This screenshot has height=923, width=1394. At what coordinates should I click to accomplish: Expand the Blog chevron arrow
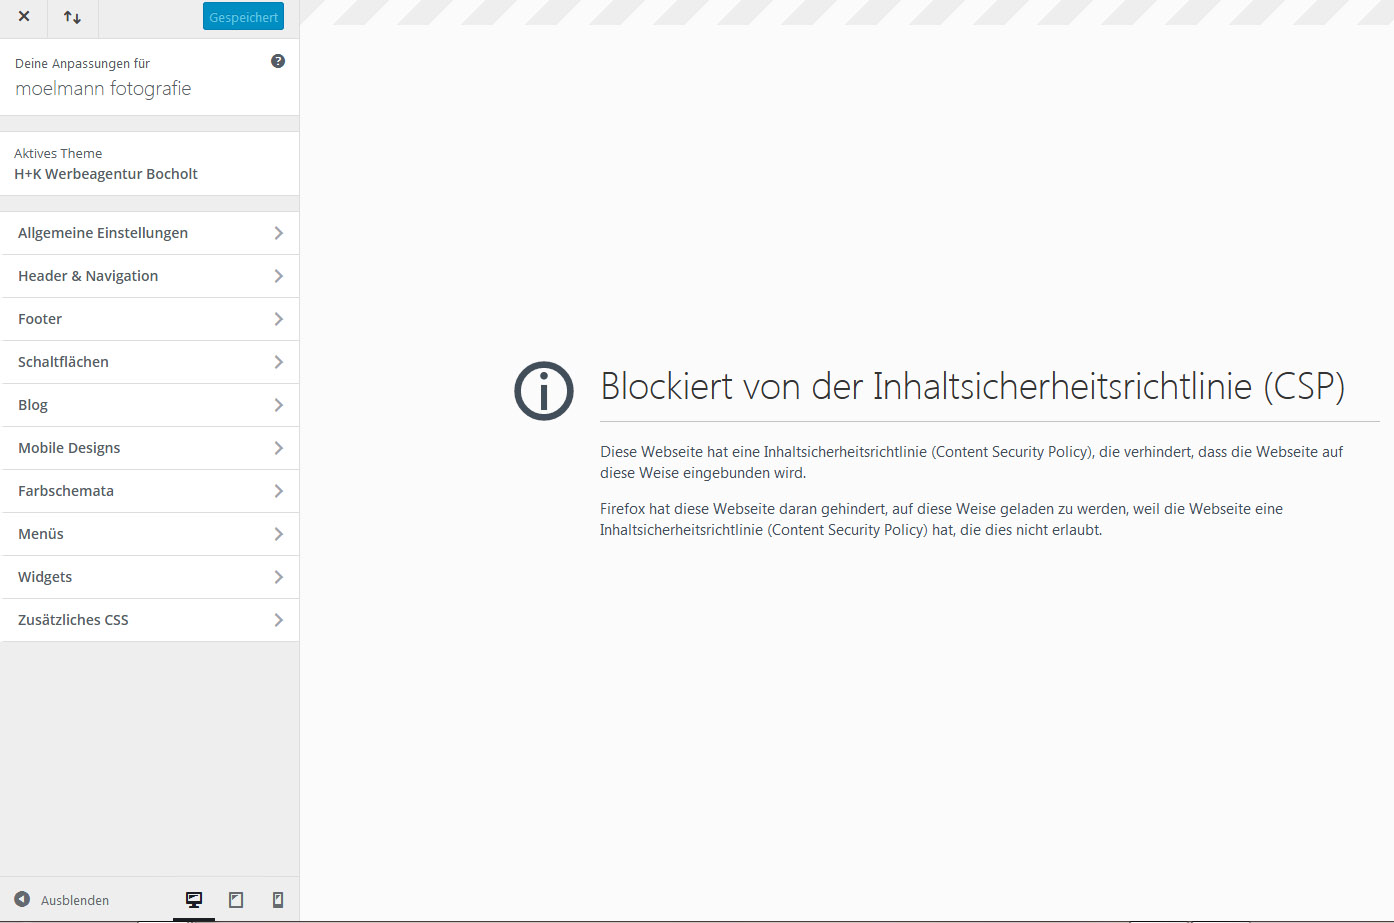(278, 405)
